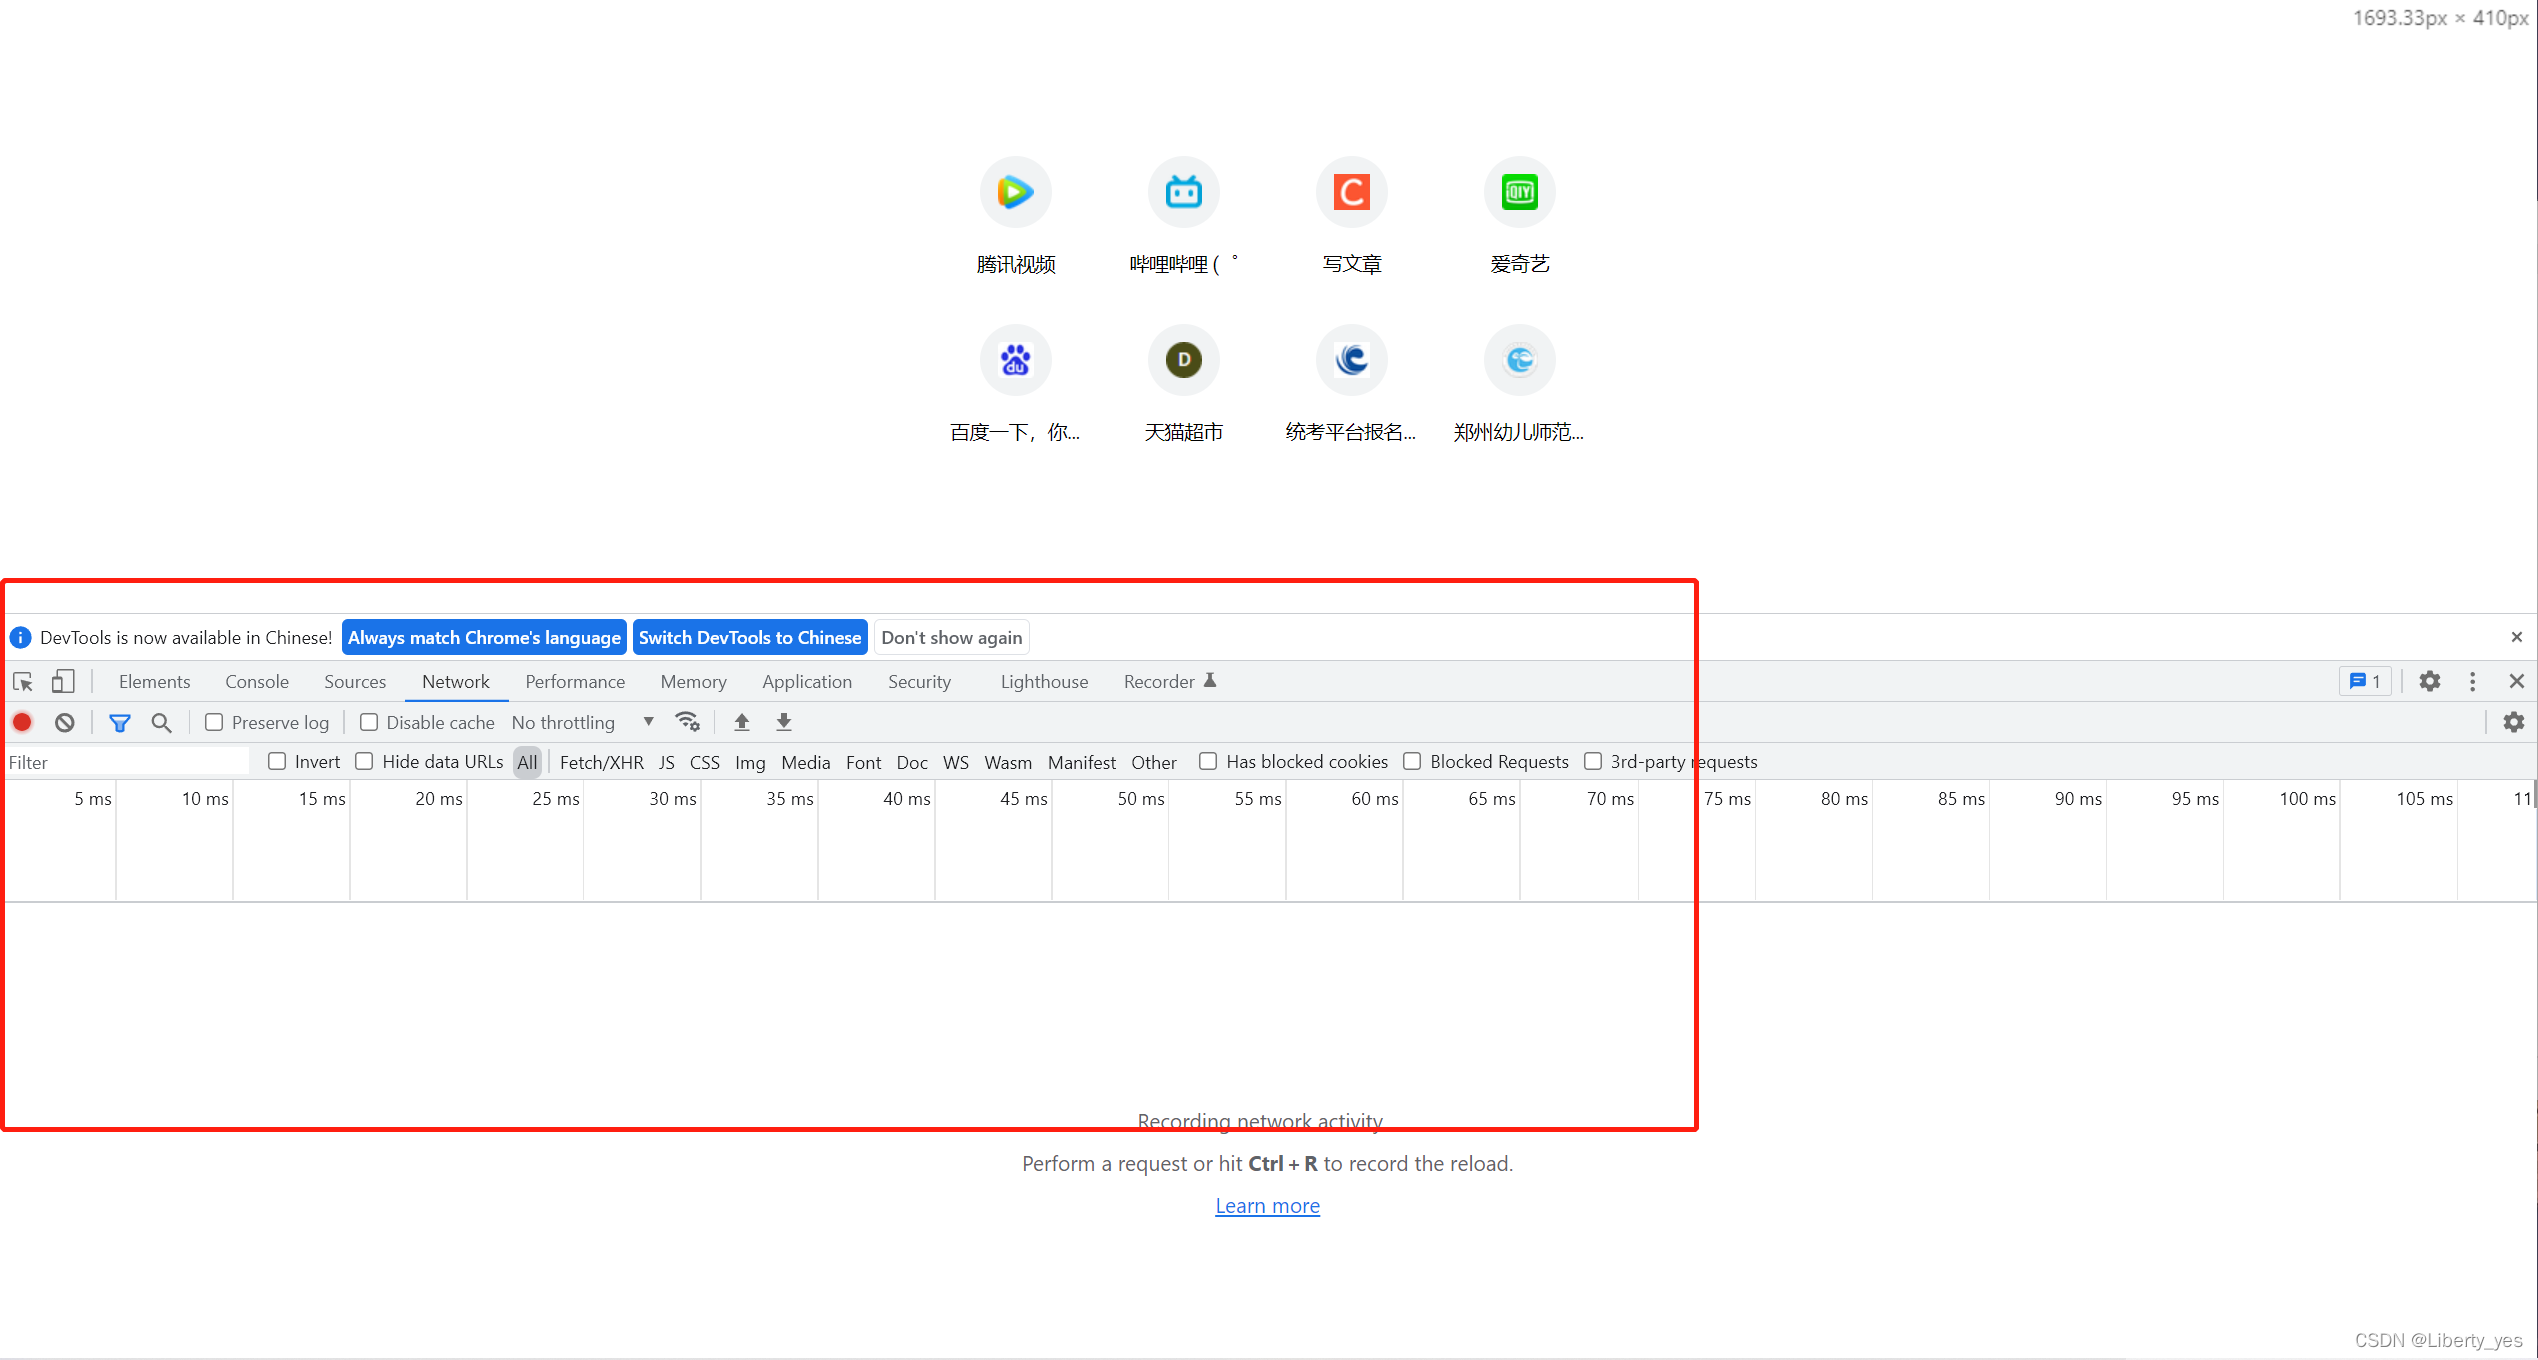Expand the No throttling dropdown

click(x=582, y=722)
